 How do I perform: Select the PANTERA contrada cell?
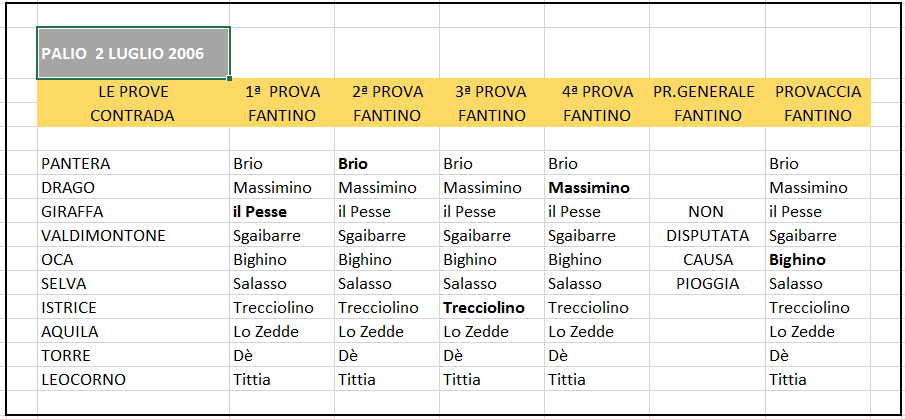(133, 164)
